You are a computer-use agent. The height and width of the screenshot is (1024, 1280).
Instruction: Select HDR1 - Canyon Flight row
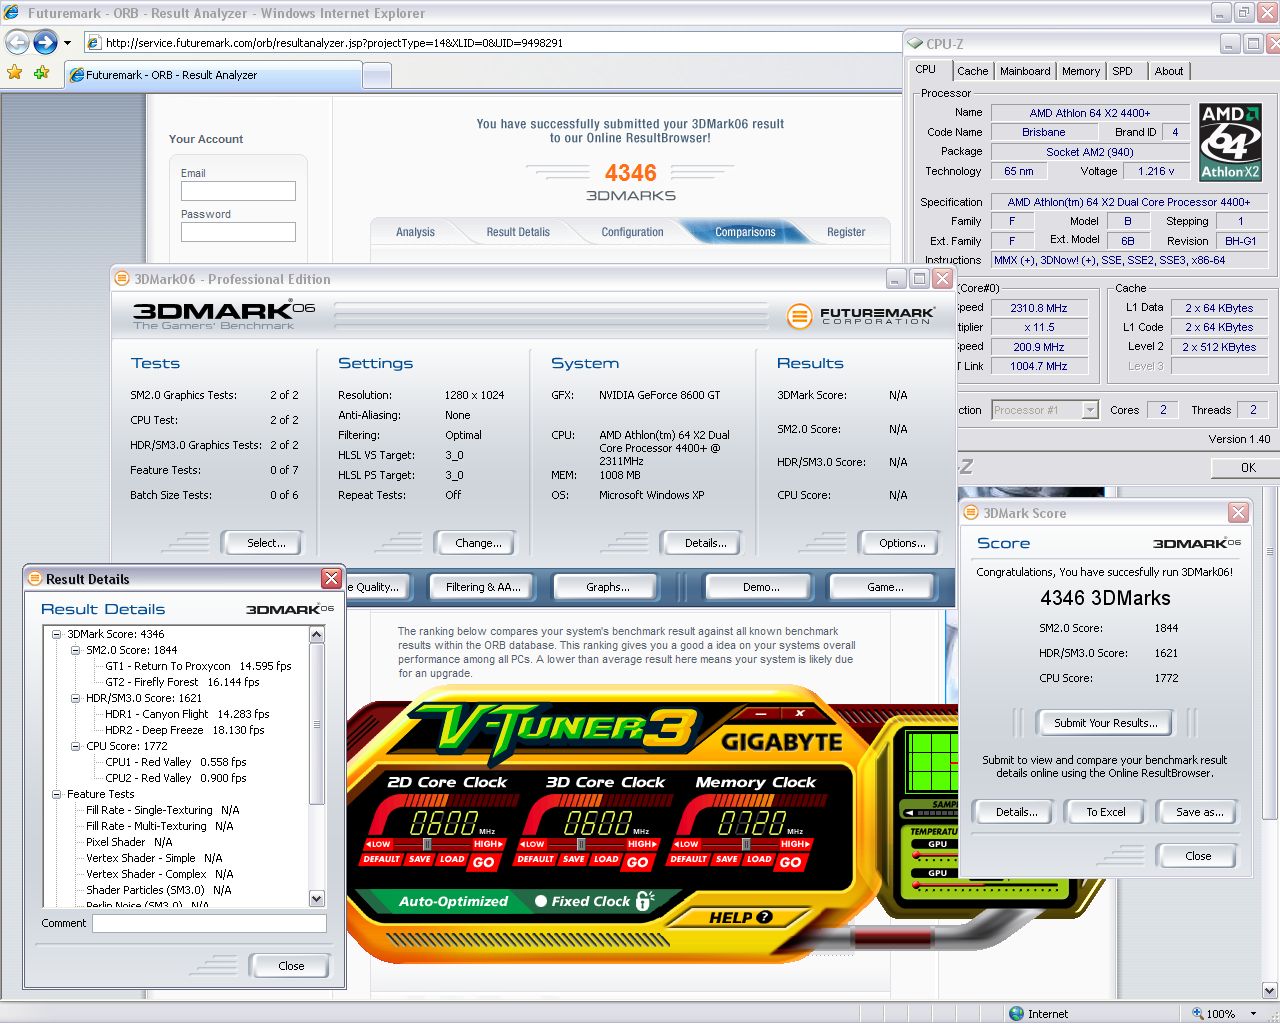tap(187, 714)
